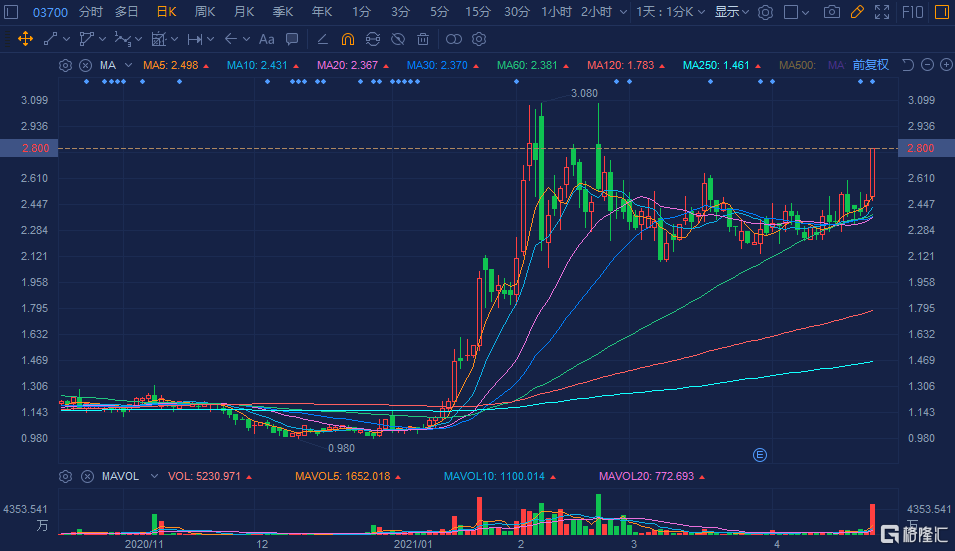The height and width of the screenshot is (551, 955).
Task: Click the overlapping circles compare icon
Action: coord(454,39)
